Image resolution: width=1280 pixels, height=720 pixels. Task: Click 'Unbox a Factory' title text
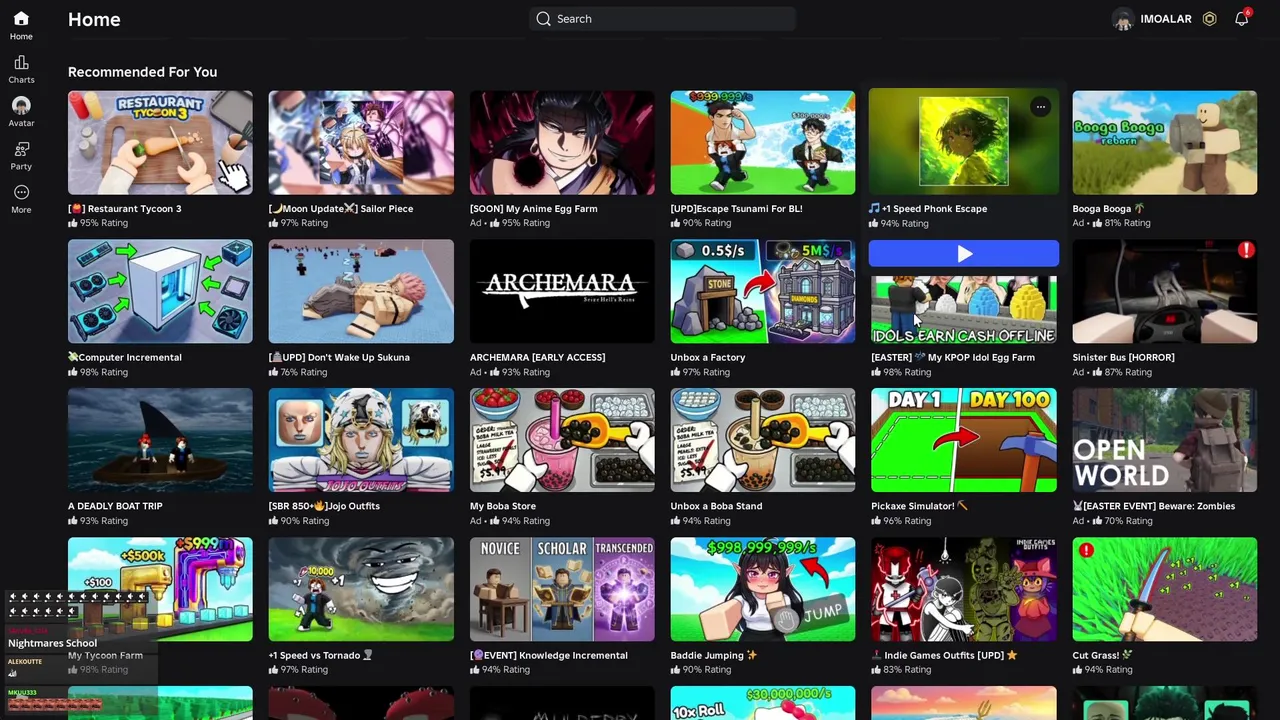pyautogui.click(x=708, y=357)
